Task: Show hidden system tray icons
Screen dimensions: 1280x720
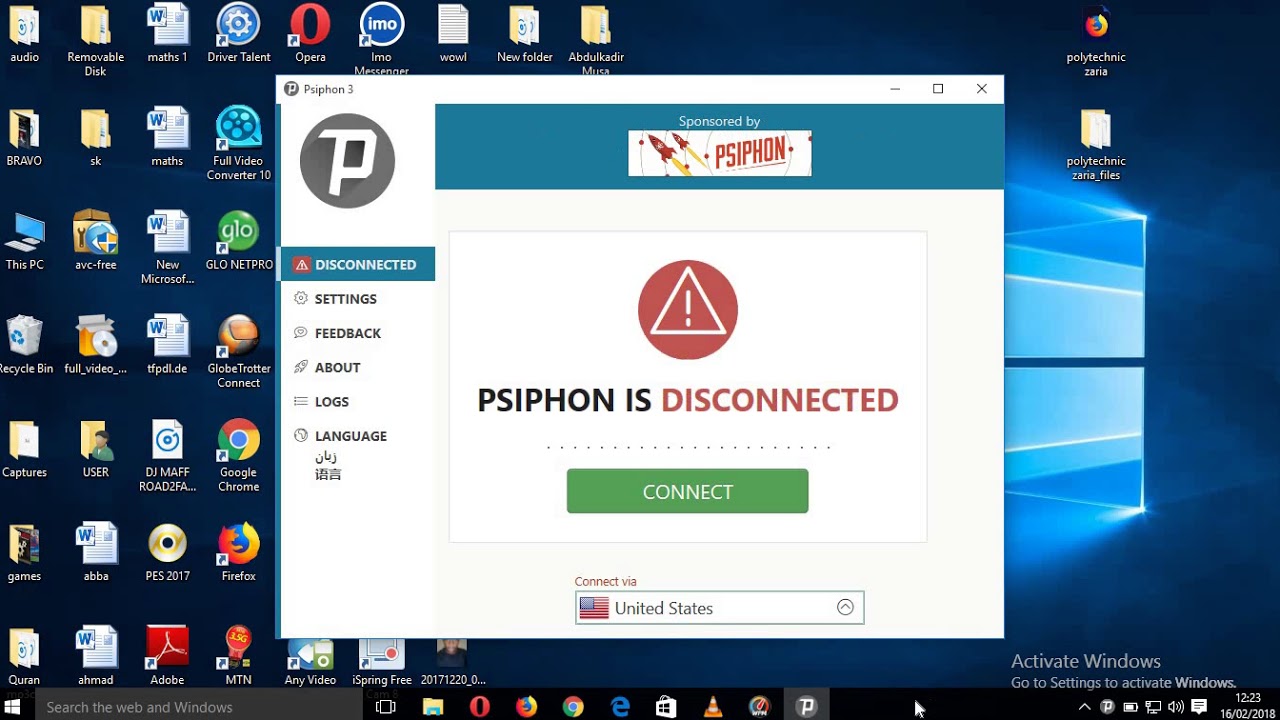Action: 1084,707
